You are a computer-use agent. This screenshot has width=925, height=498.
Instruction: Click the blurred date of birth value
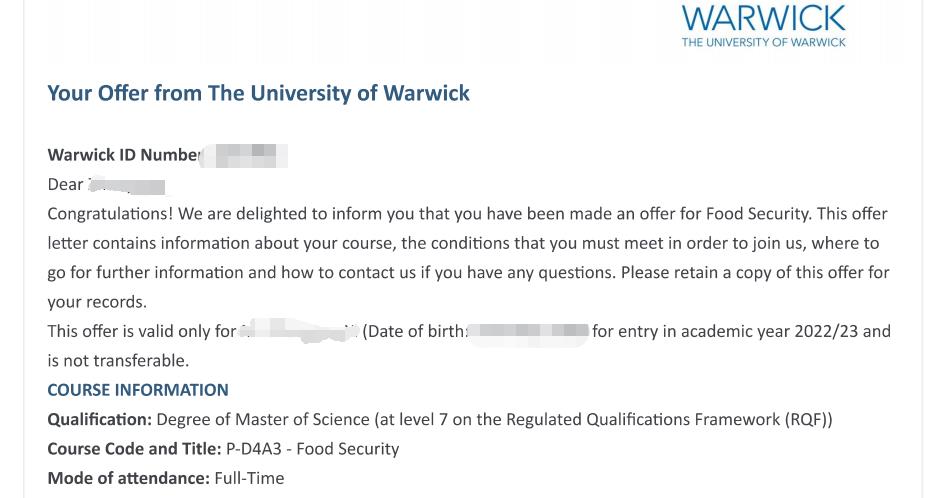pos(529,331)
